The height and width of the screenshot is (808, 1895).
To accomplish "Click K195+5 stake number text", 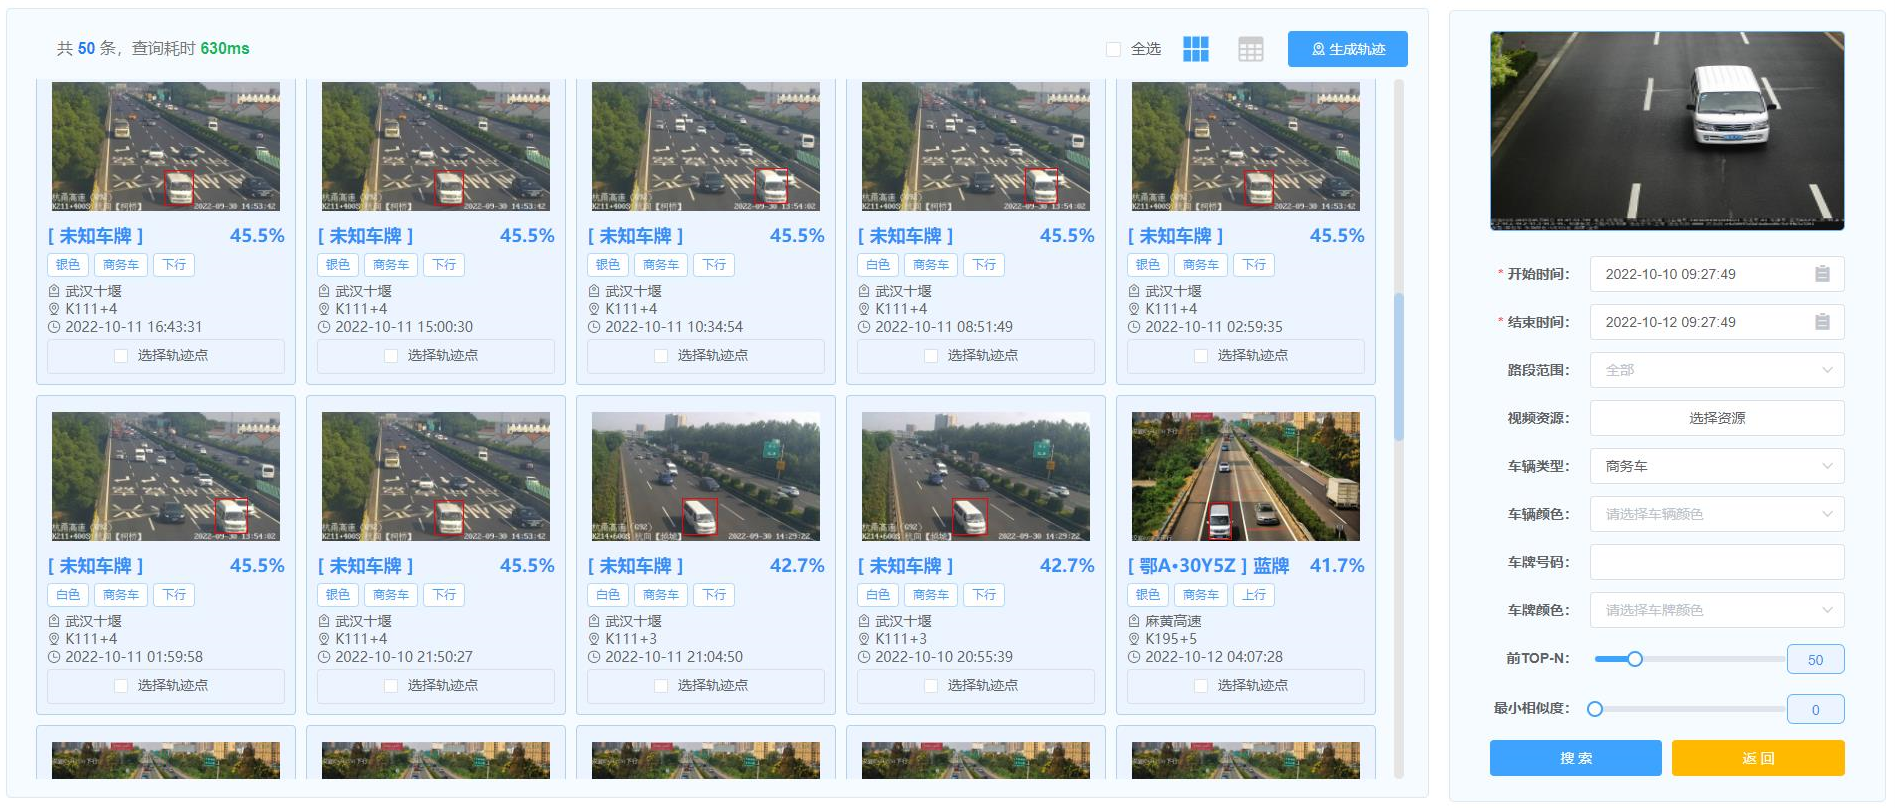I will (1171, 639).
